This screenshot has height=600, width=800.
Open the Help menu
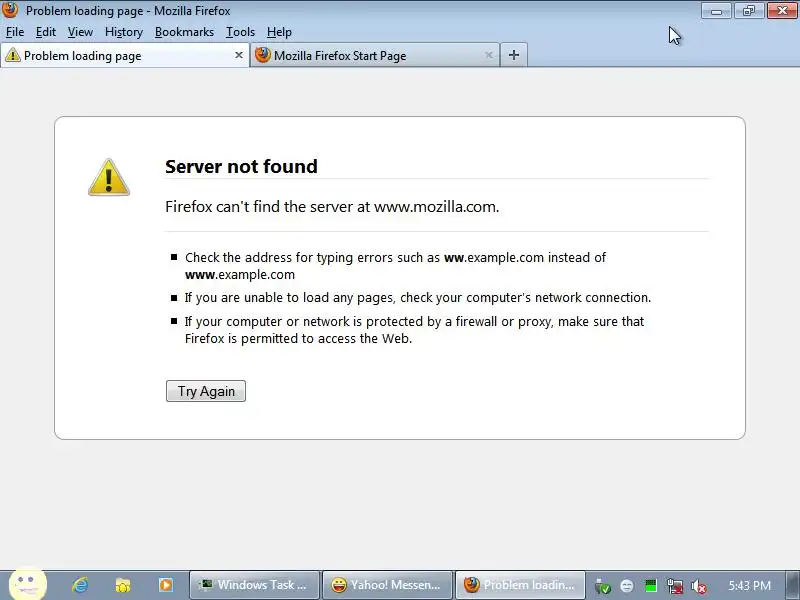(279, 32)
